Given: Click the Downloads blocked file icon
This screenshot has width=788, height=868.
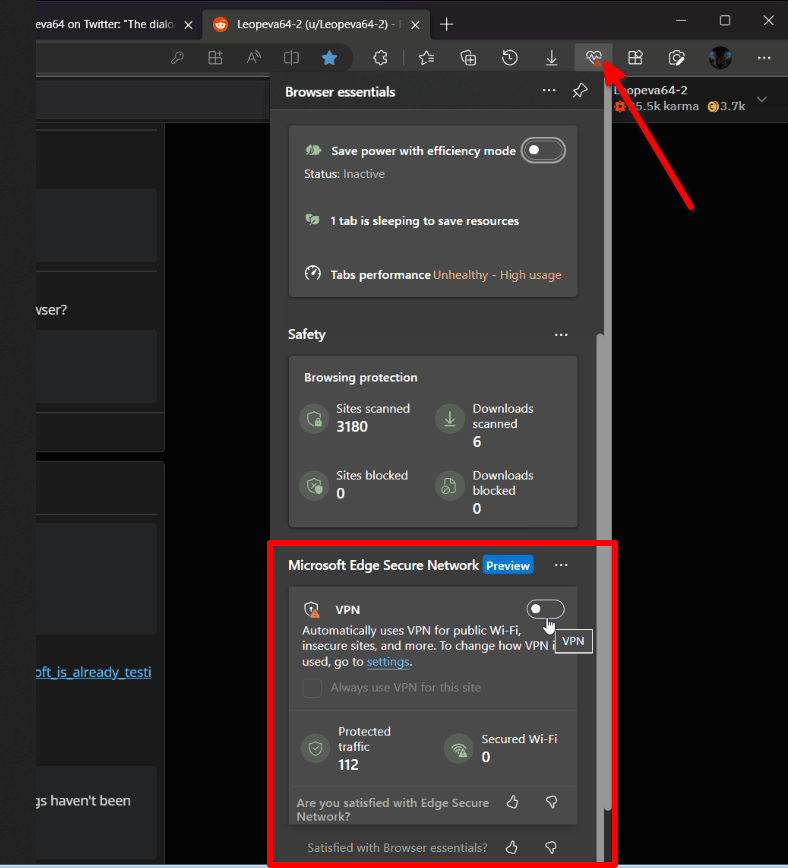Looking at the screenshot, I should 450,486.
